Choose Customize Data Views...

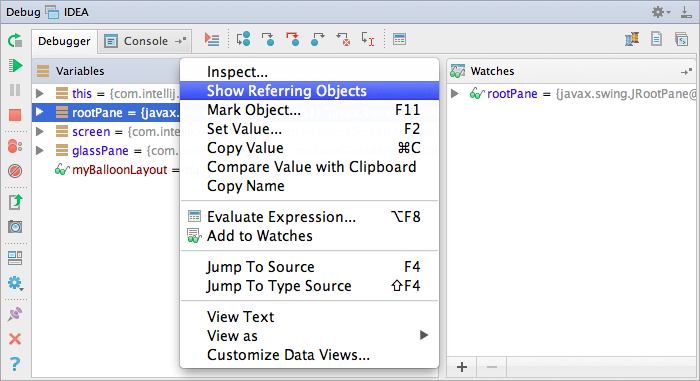pyautogui.click(x=309, y=355)
